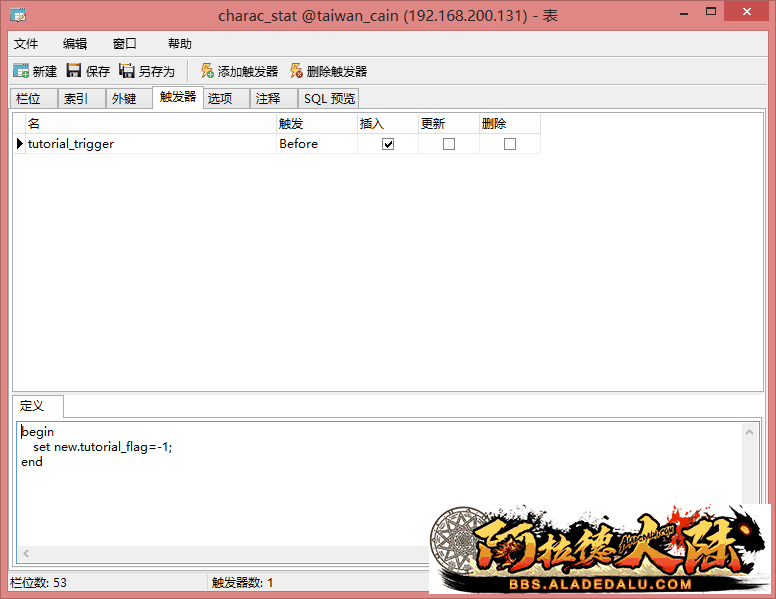This screenshot has height=599, width=776.
Task: Open the 索引 (Indexes) tab
Action: (75, 98)
